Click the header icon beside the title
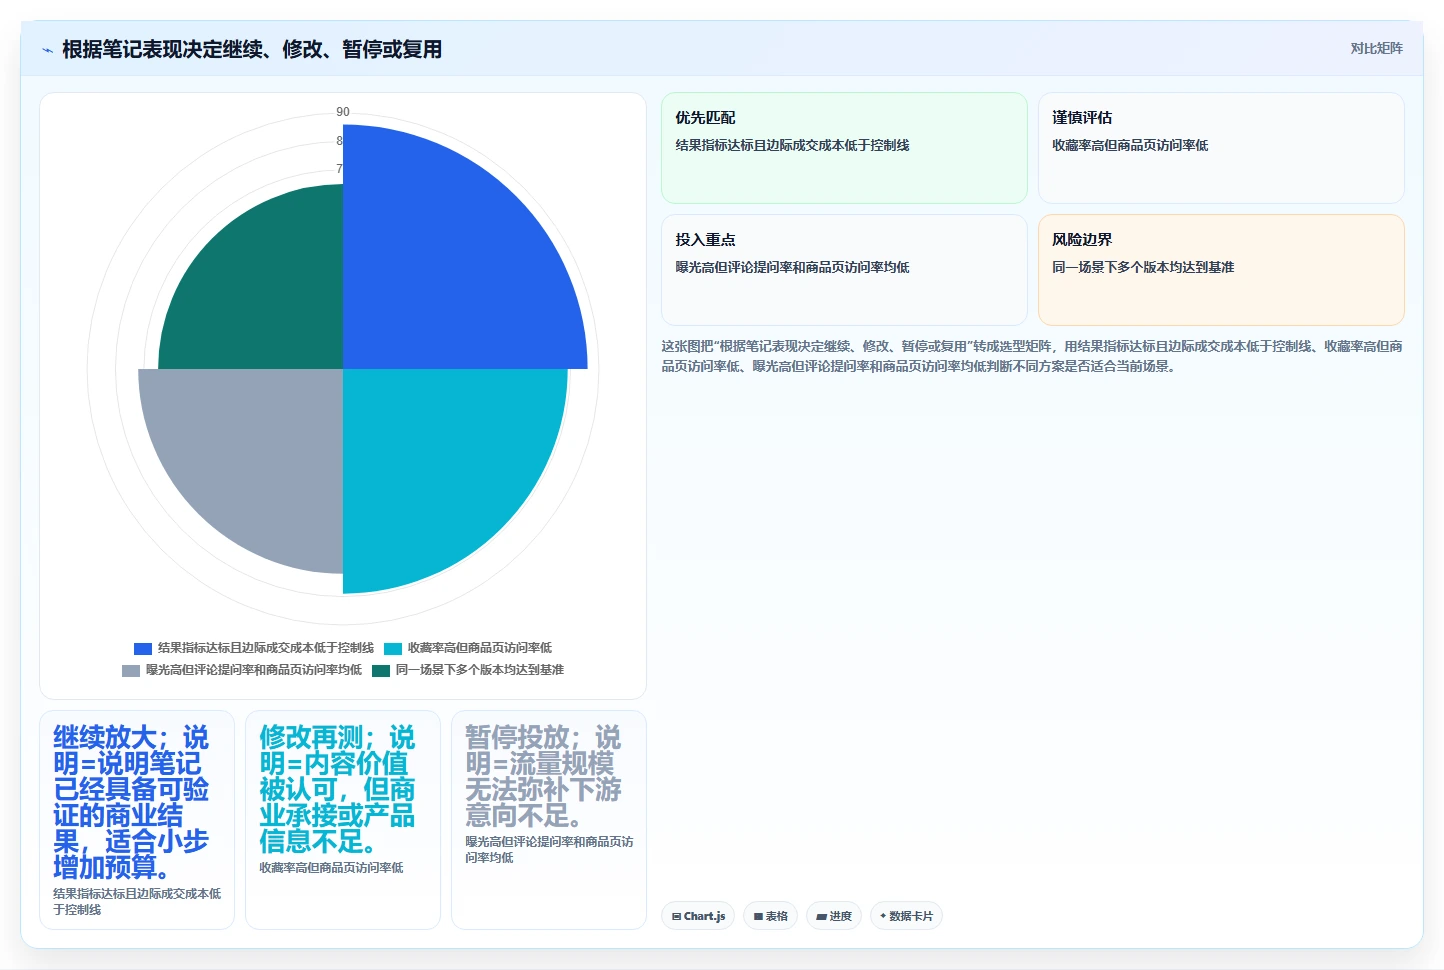This screenshot has width=1444, height=970. (47, 50)
